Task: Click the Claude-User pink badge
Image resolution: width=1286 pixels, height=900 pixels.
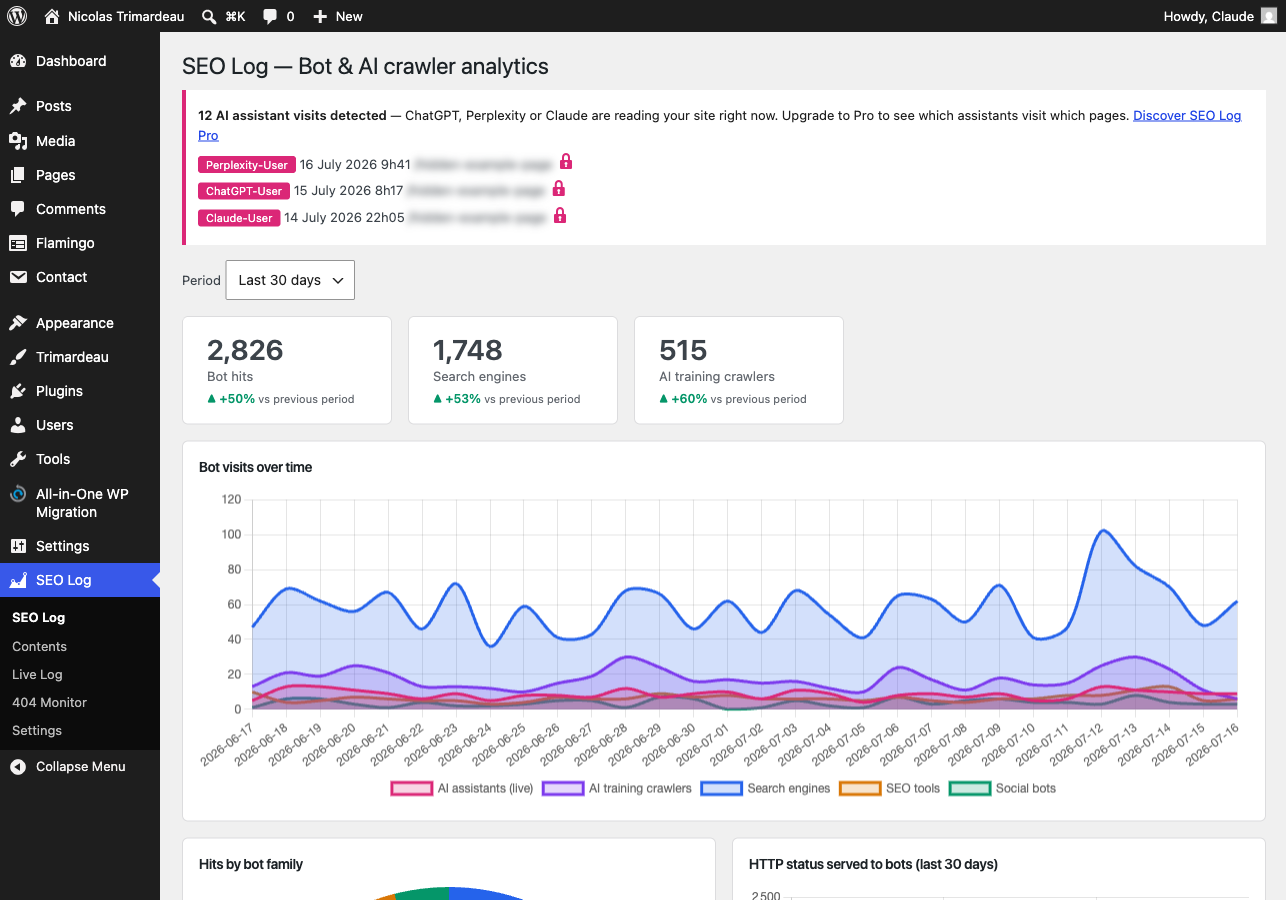Action: click(239, 218)
